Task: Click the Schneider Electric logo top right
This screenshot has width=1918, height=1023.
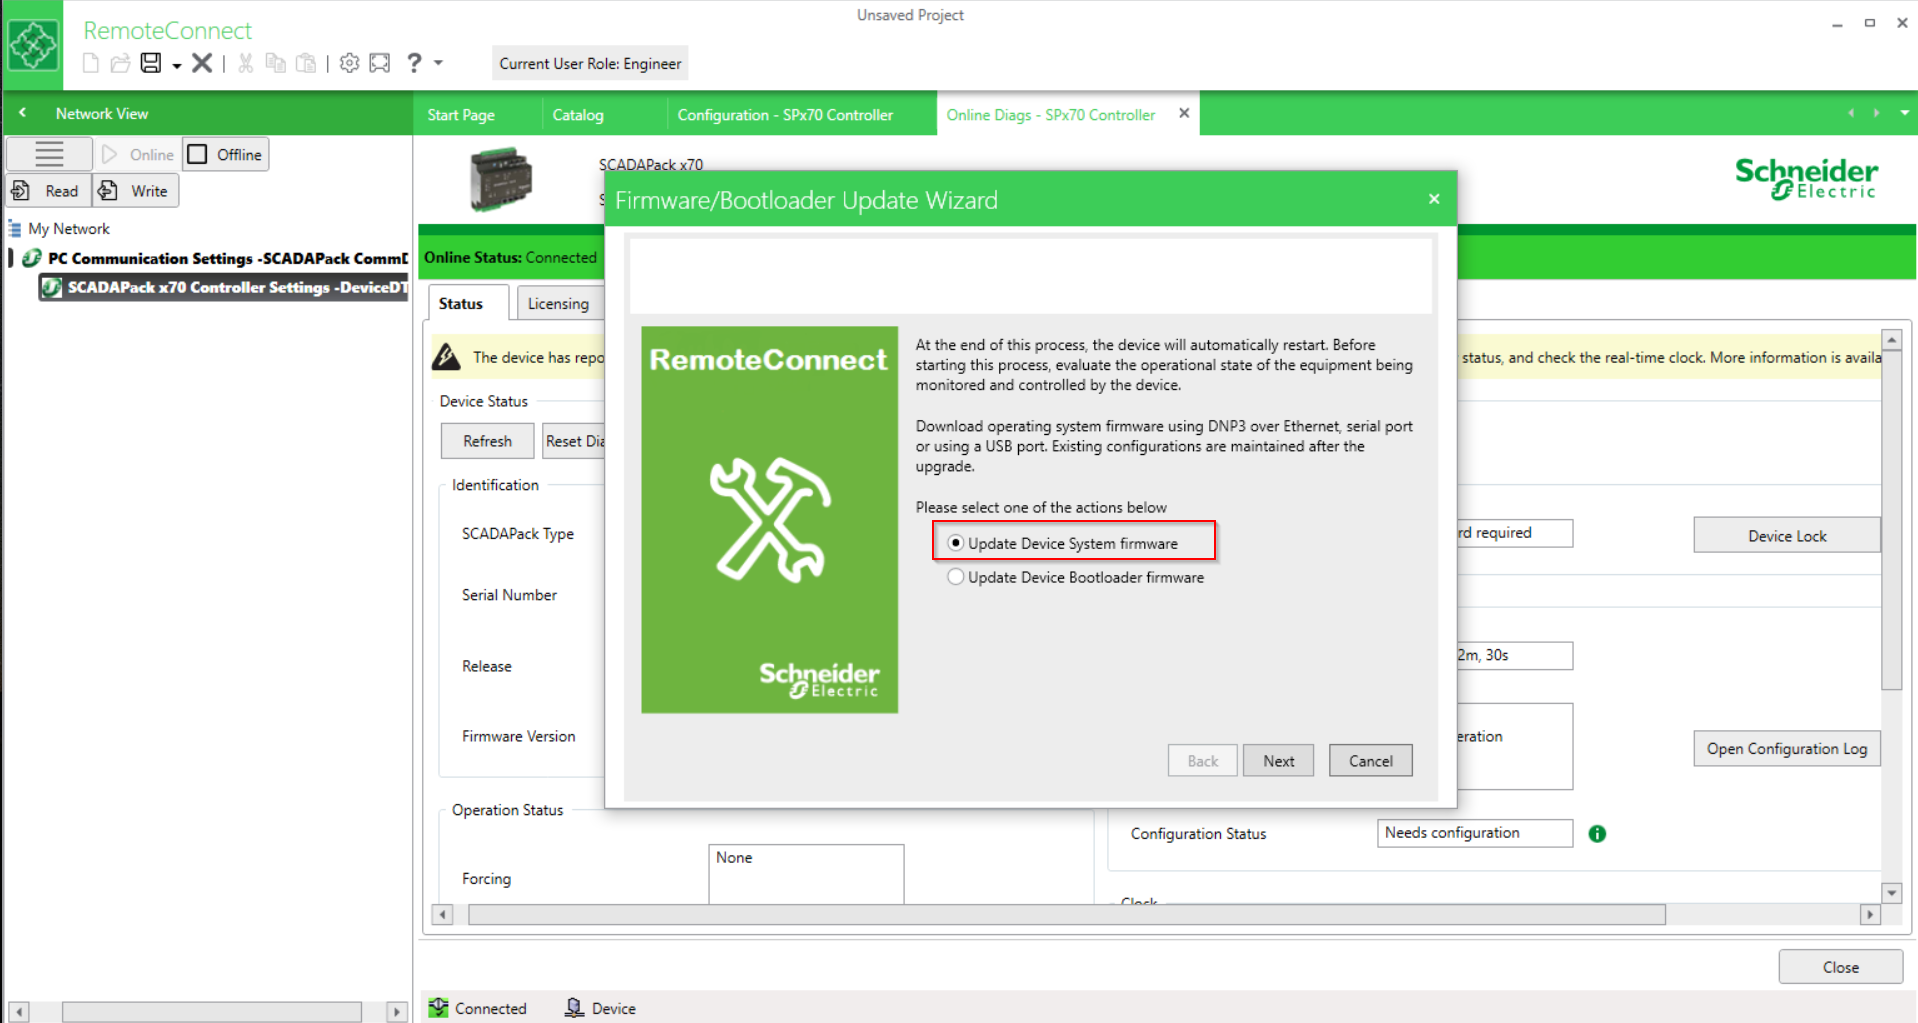Action: 1806,179
